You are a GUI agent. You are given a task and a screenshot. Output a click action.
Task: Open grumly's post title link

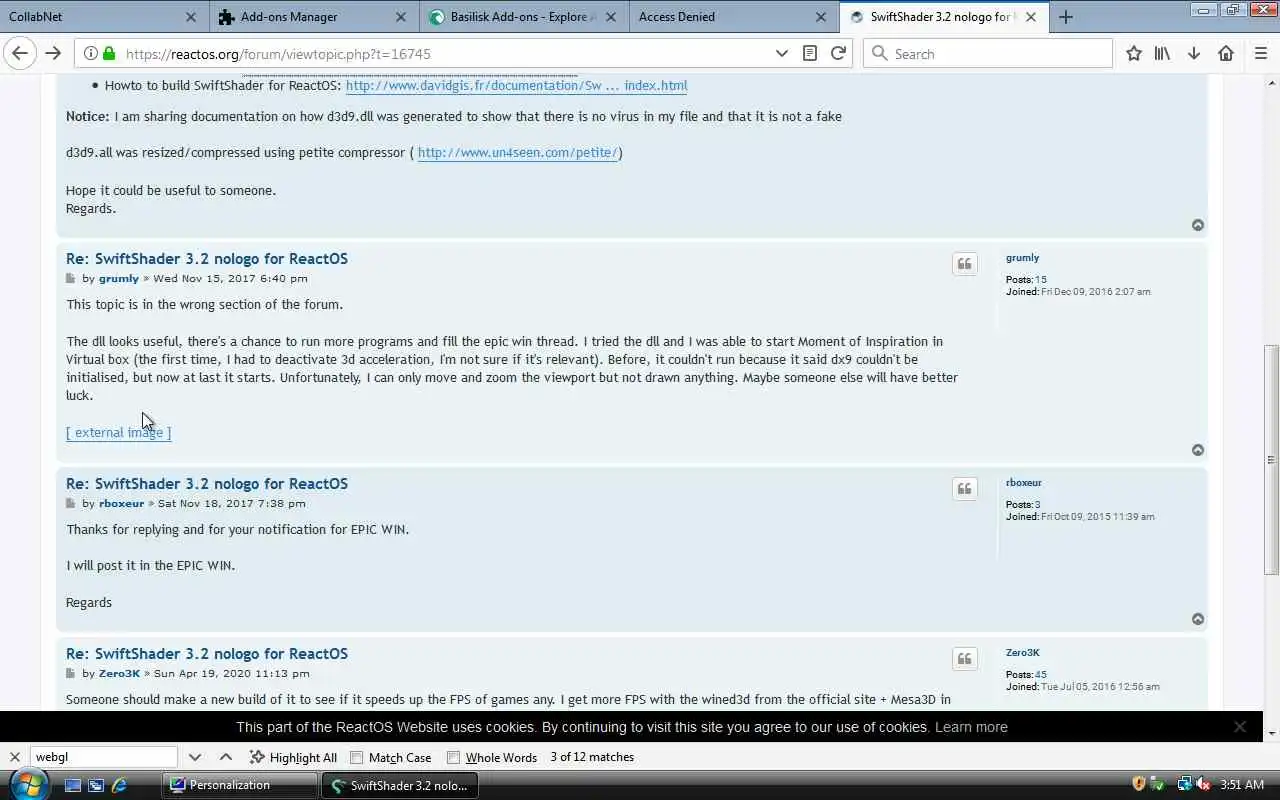207,258
